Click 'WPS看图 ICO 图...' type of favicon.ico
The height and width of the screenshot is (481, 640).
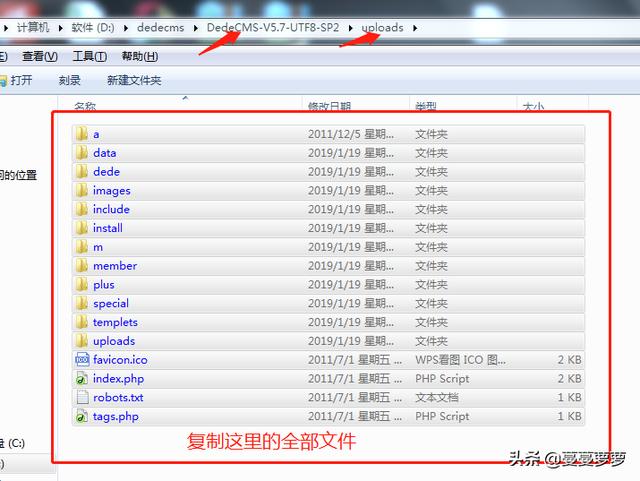click(460, 359)
